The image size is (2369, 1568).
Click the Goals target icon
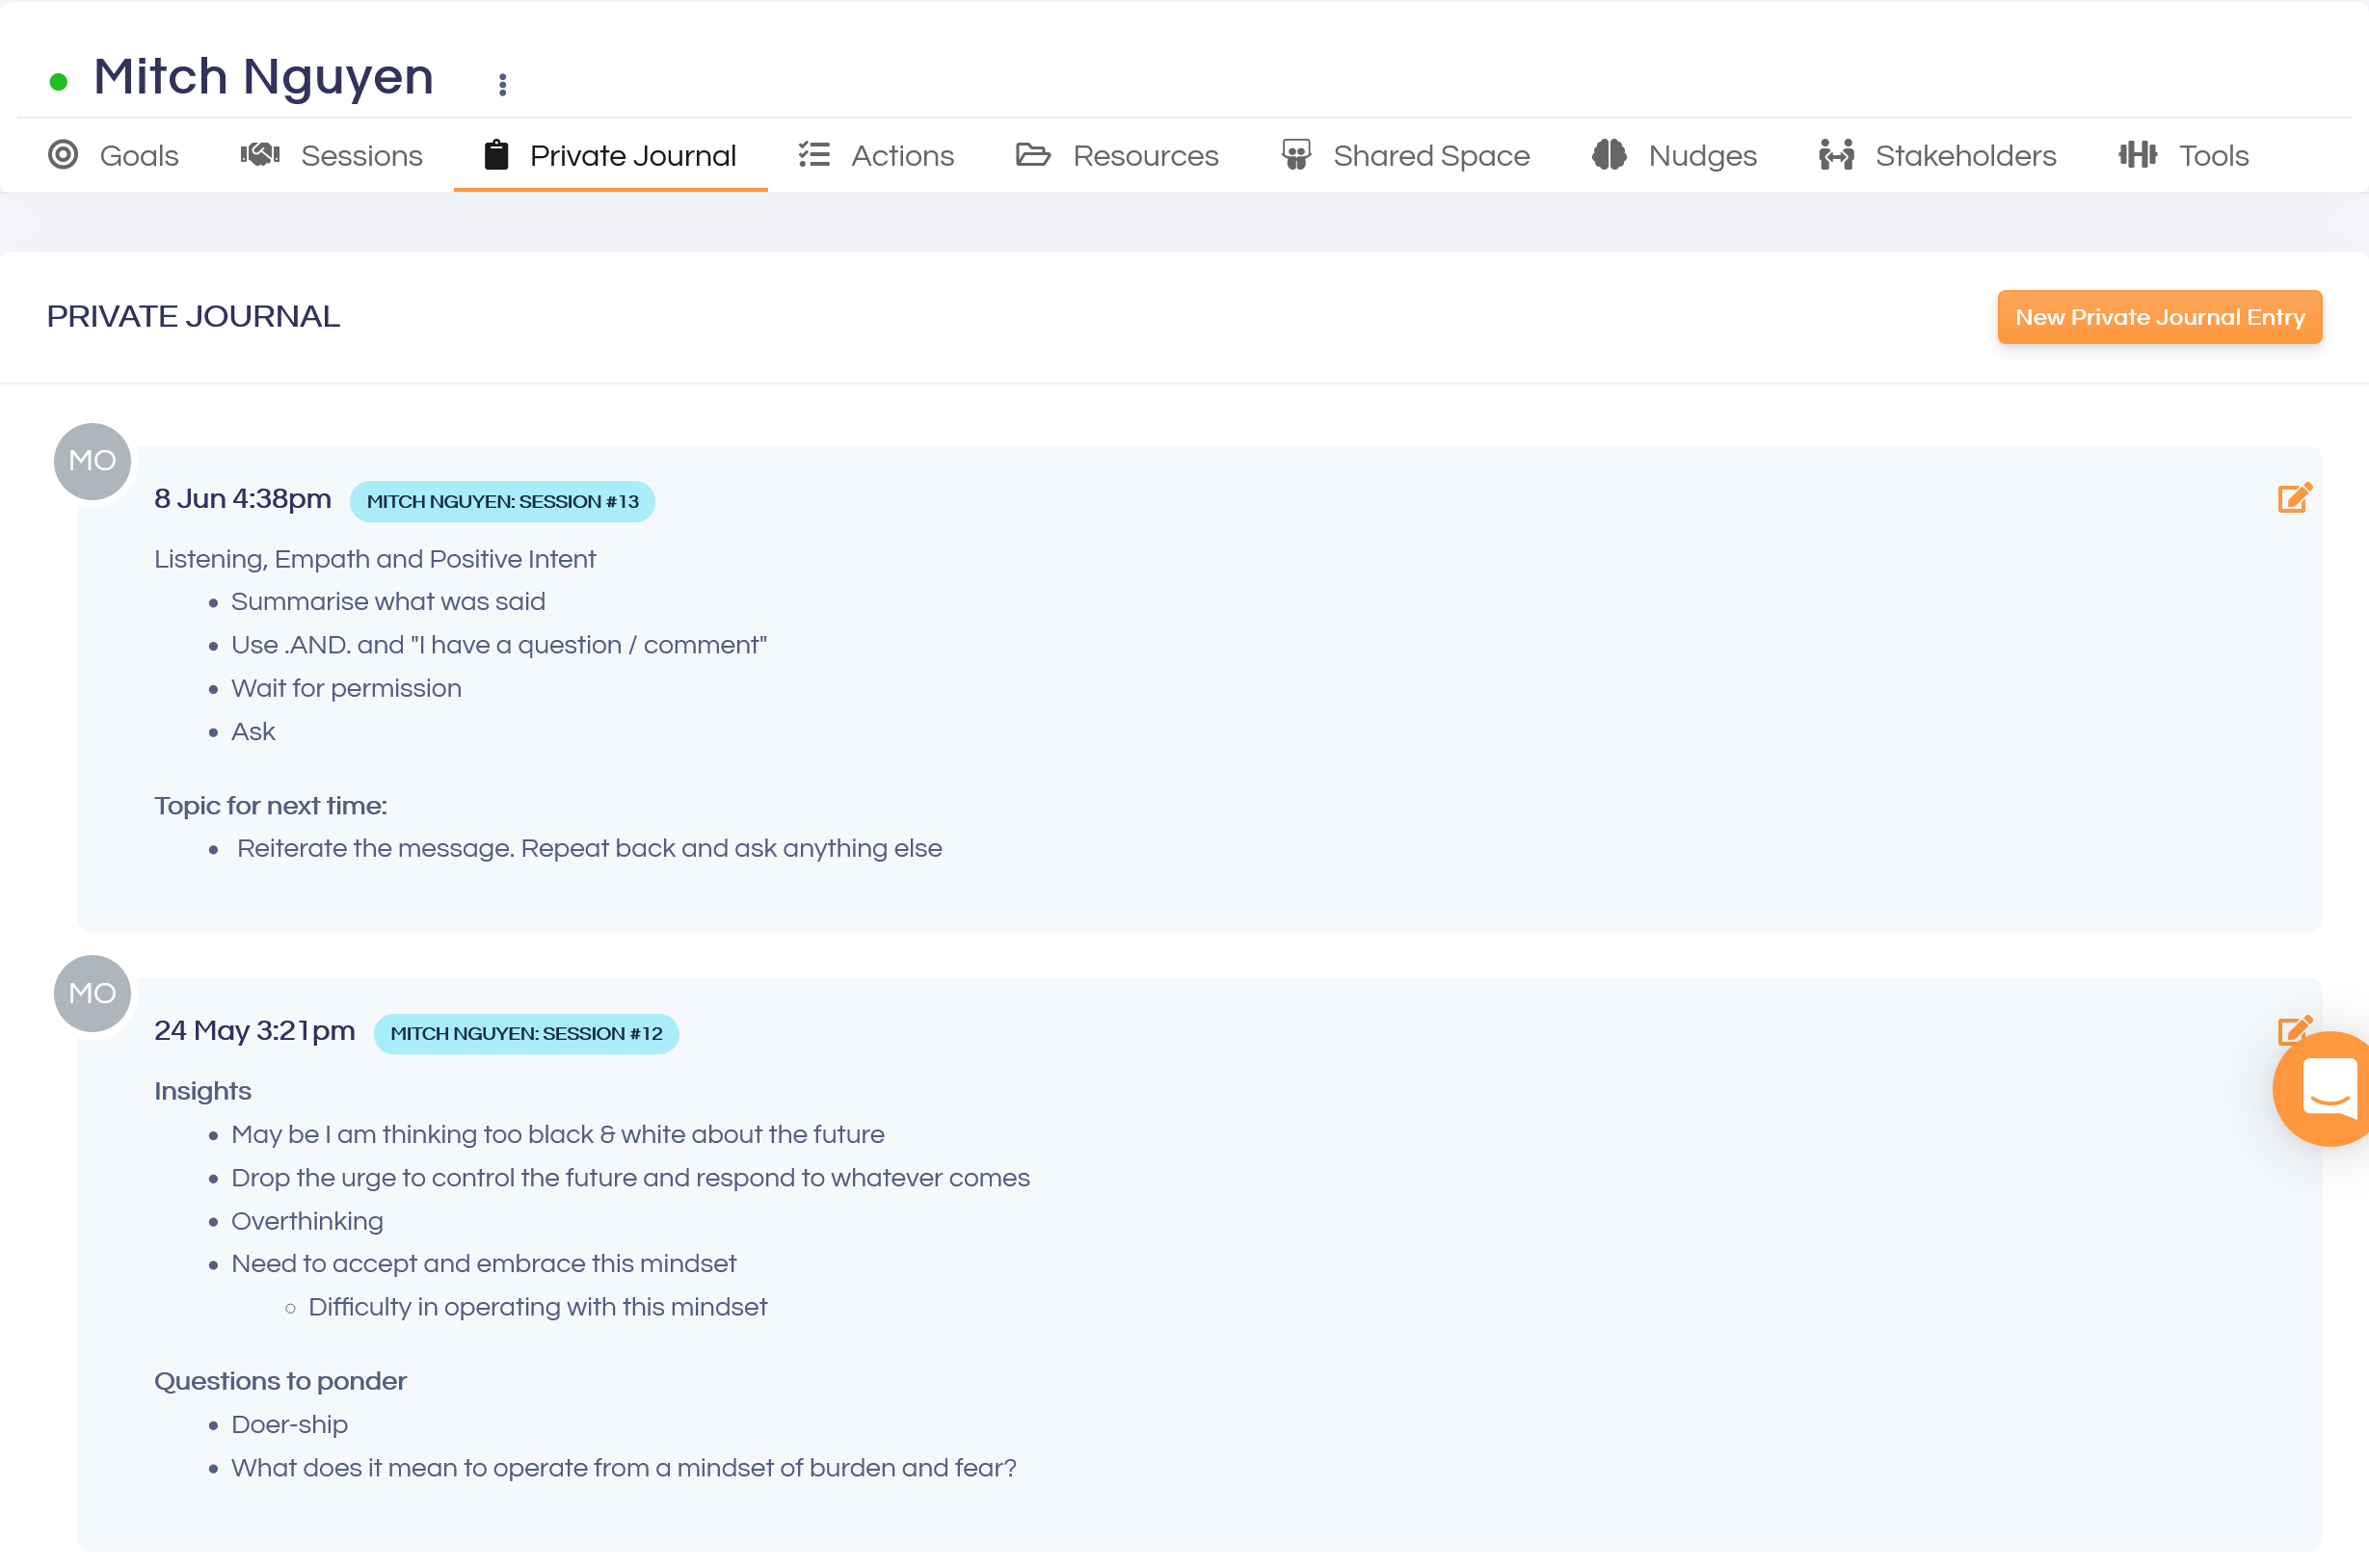pyautogui.click(x=63, y=155)
